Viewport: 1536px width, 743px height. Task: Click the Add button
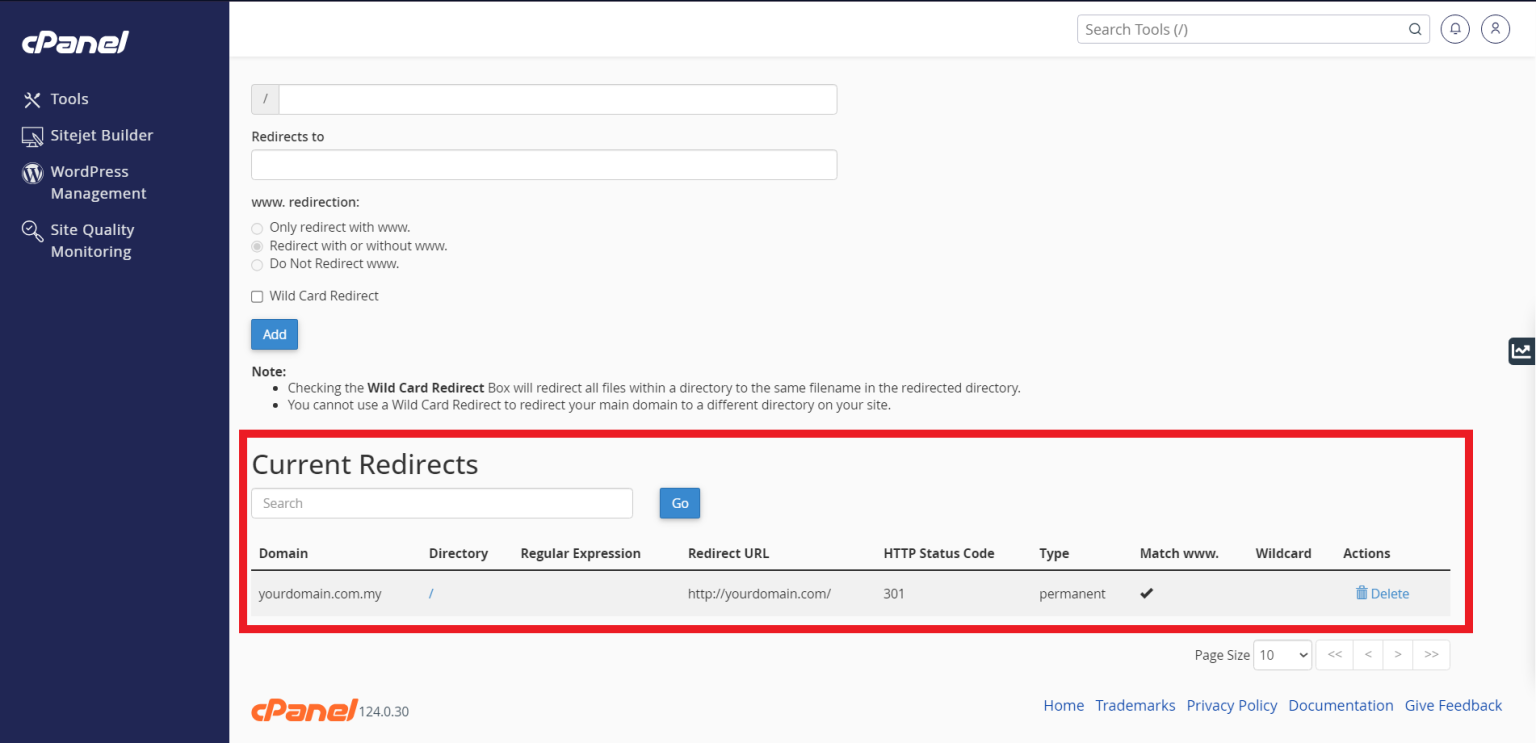pyautogui.click(x=273, y=334)
